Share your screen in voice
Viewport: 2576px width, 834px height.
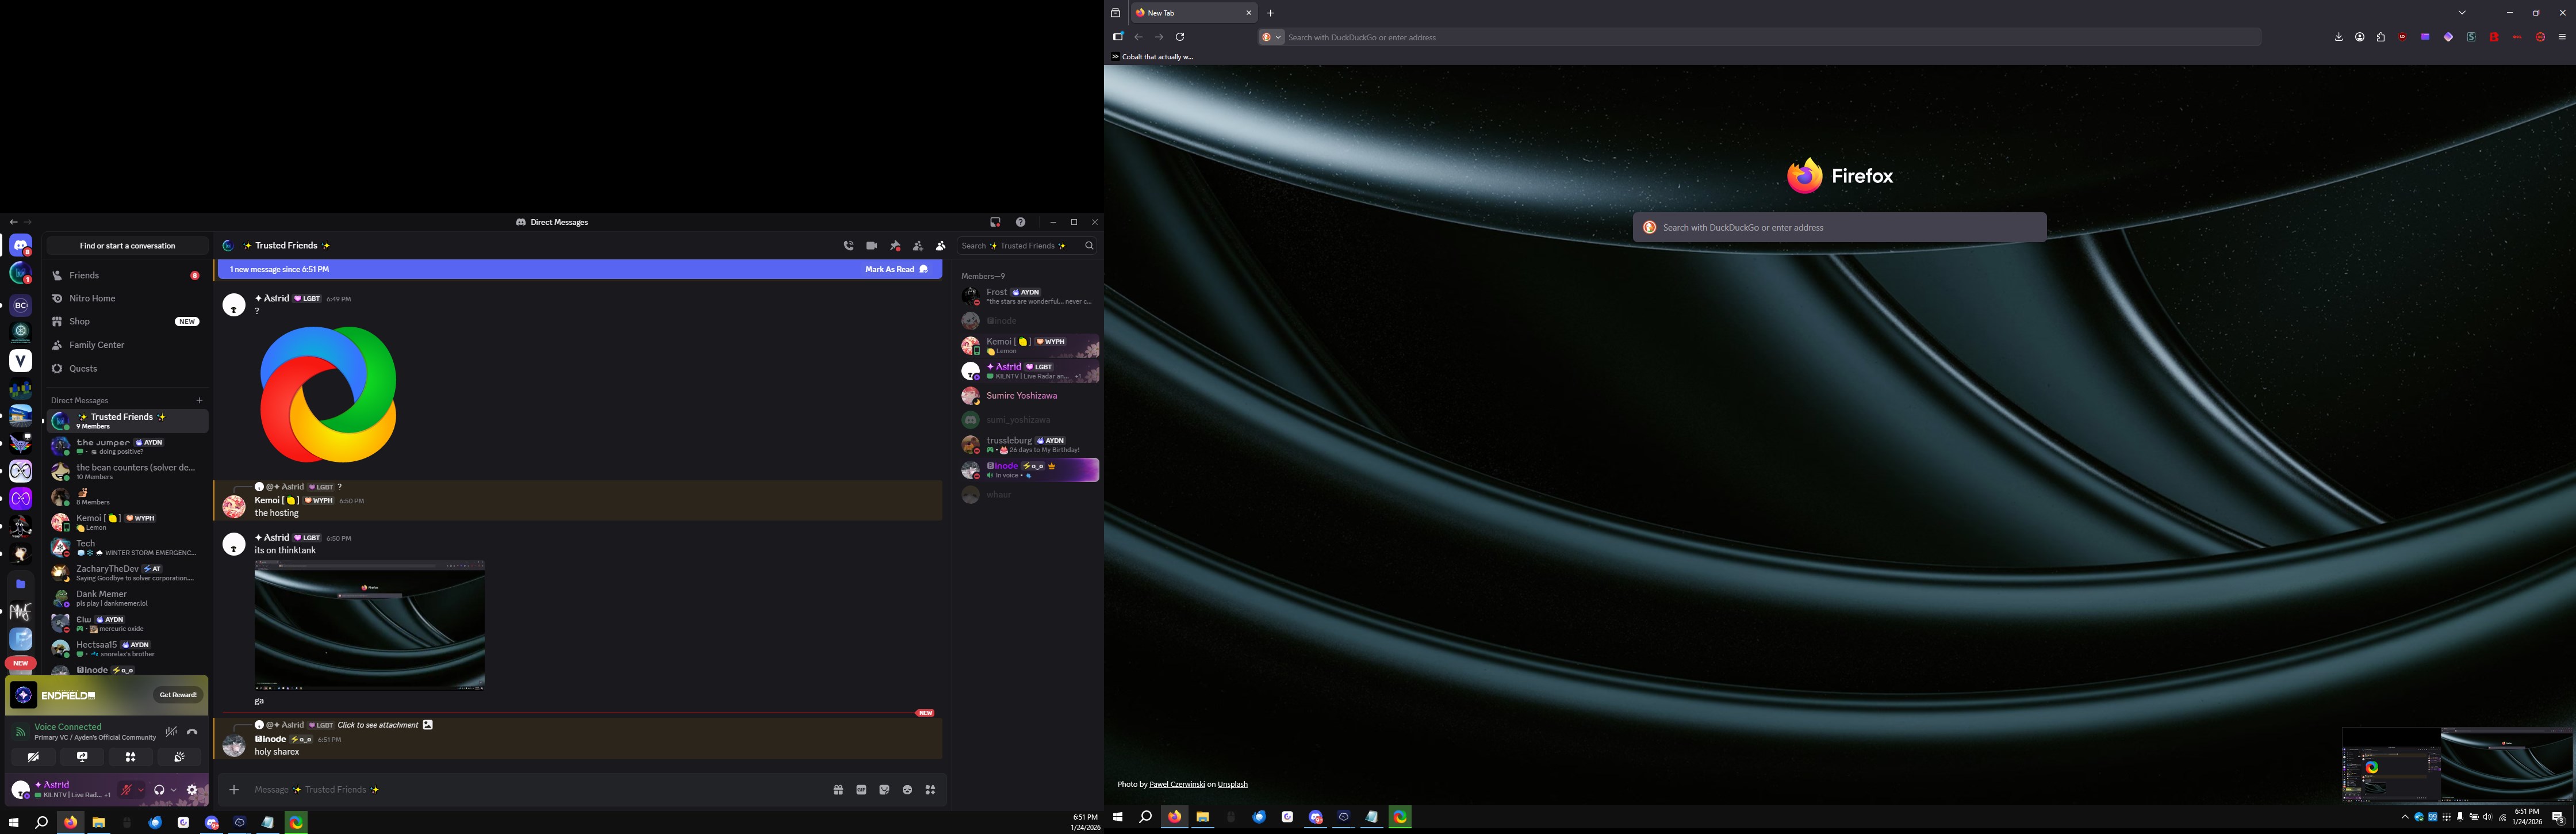click(x=82, y=757)
